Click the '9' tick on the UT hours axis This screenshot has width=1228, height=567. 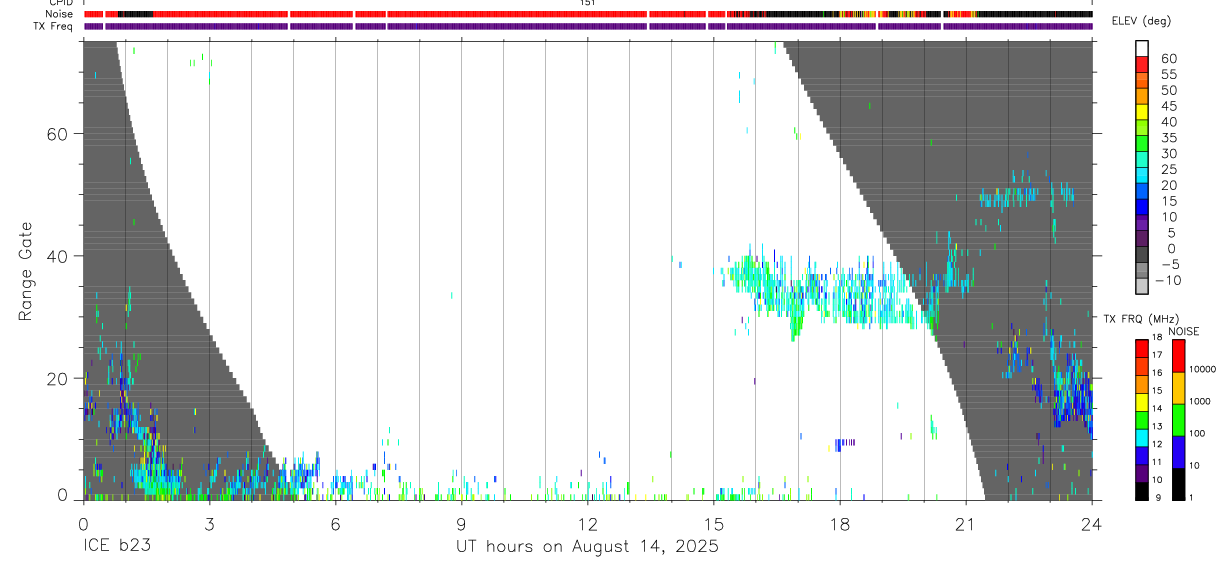[461, 523]
